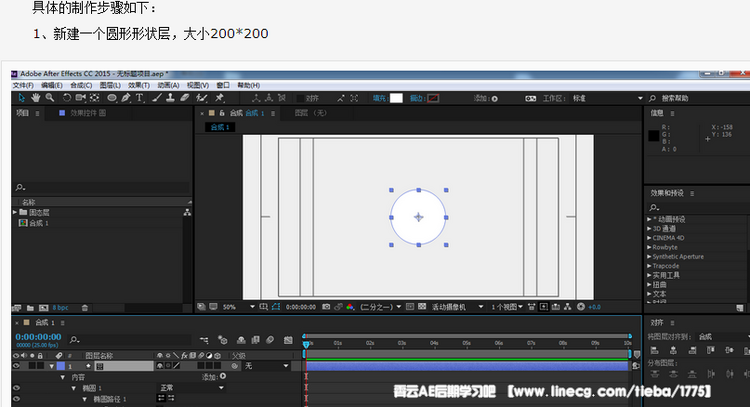Image resolution: width=750 pixels, height=407 pixels.
Task: Open the 正常 blend mode dropdown
Action: point(191,388)
